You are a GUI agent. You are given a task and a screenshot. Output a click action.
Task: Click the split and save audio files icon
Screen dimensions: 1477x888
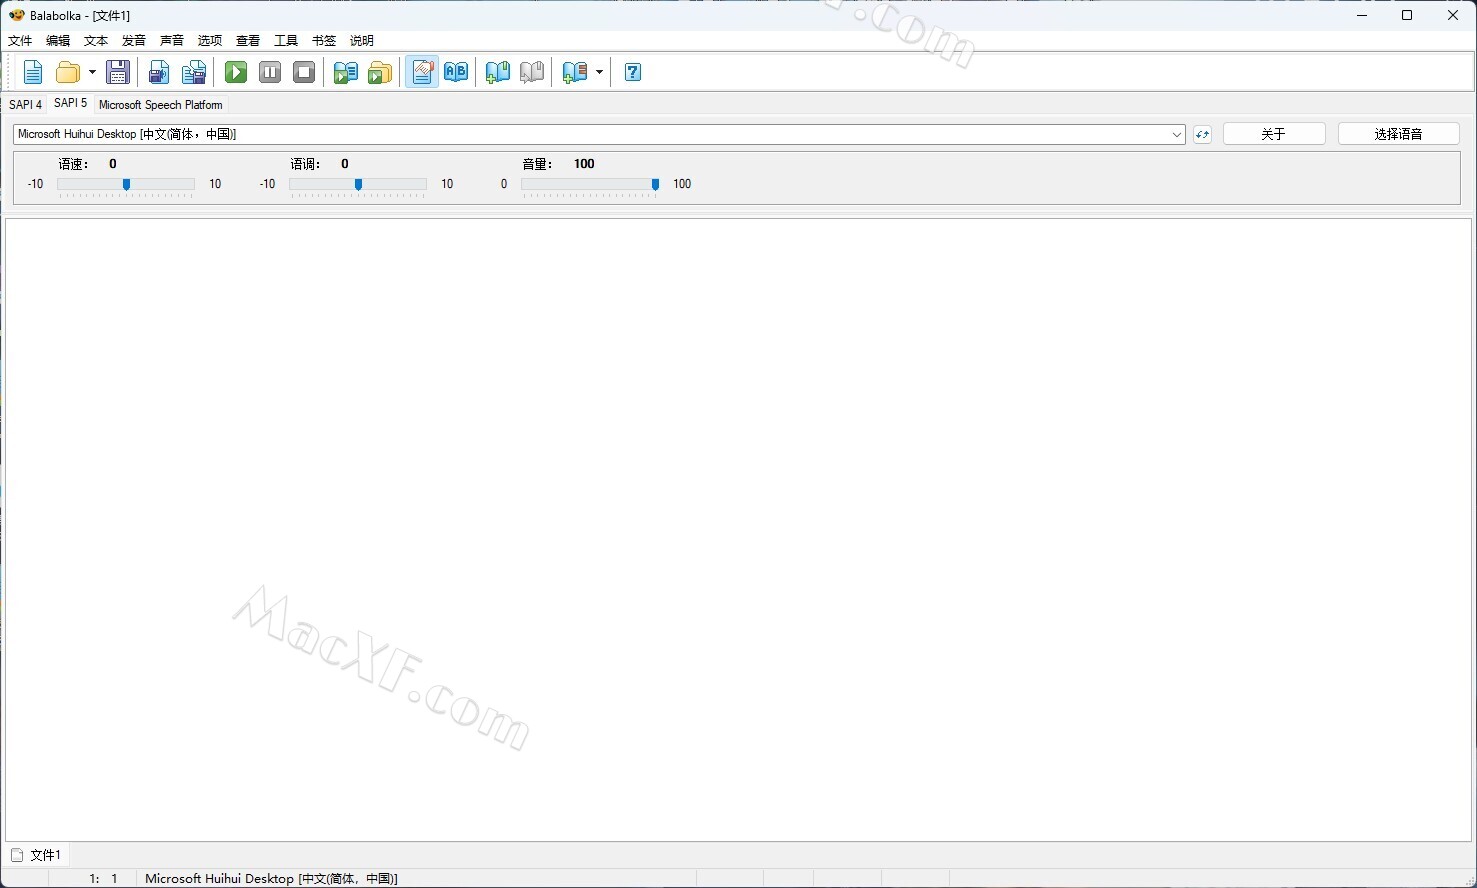[x=194, y=72]
